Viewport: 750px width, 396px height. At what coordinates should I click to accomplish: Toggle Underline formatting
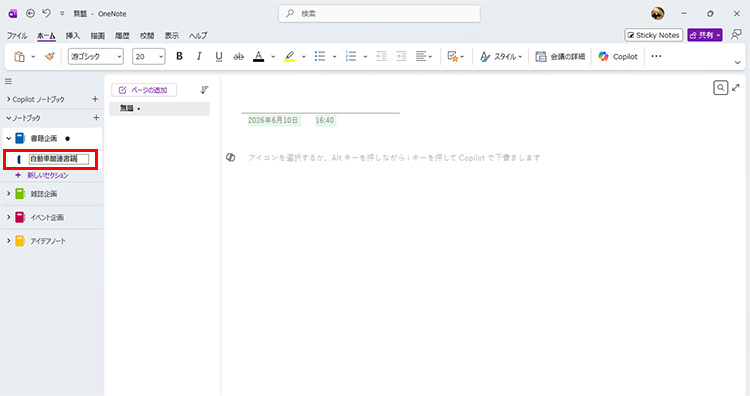pos(219,56)
